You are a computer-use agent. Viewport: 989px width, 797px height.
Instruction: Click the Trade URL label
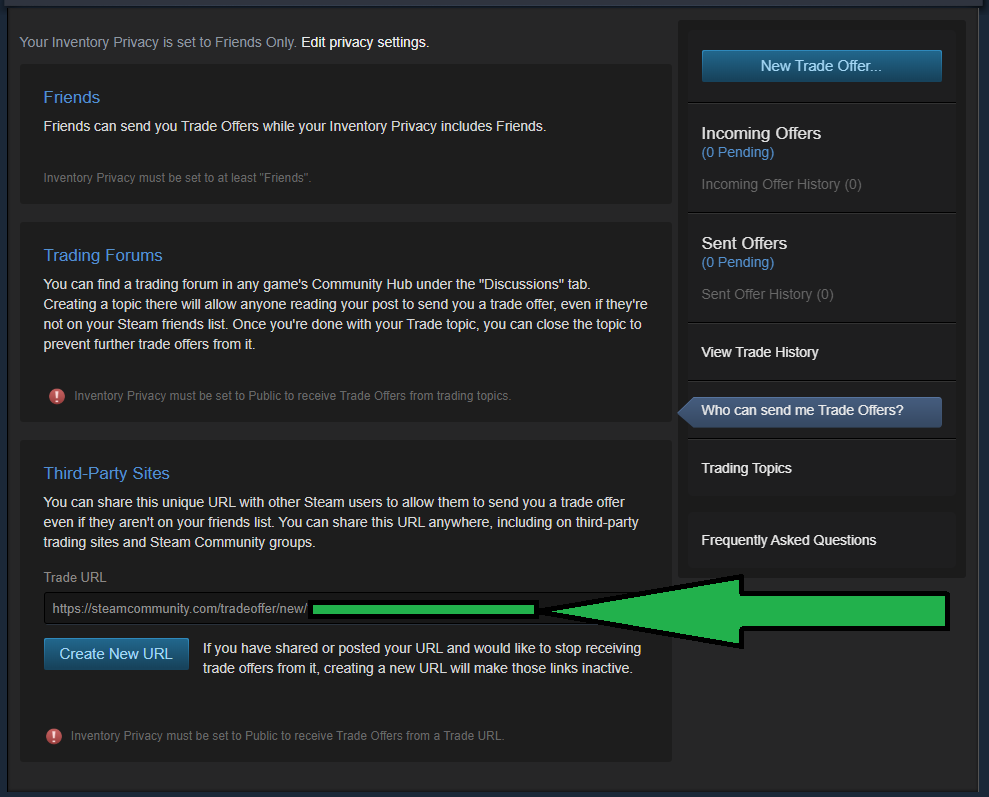tap(74, 578)
